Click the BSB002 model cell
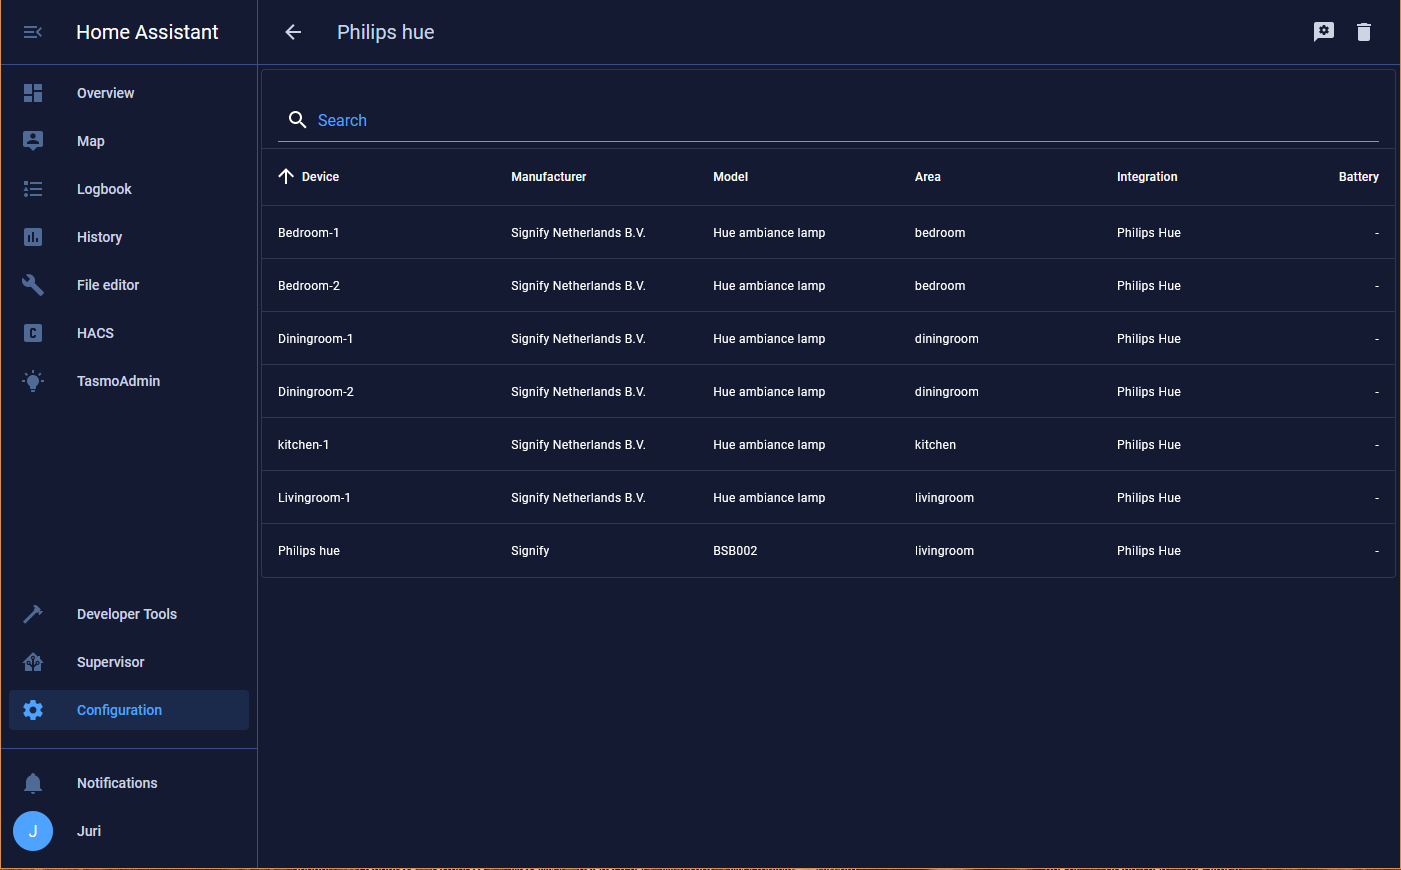 735,551
